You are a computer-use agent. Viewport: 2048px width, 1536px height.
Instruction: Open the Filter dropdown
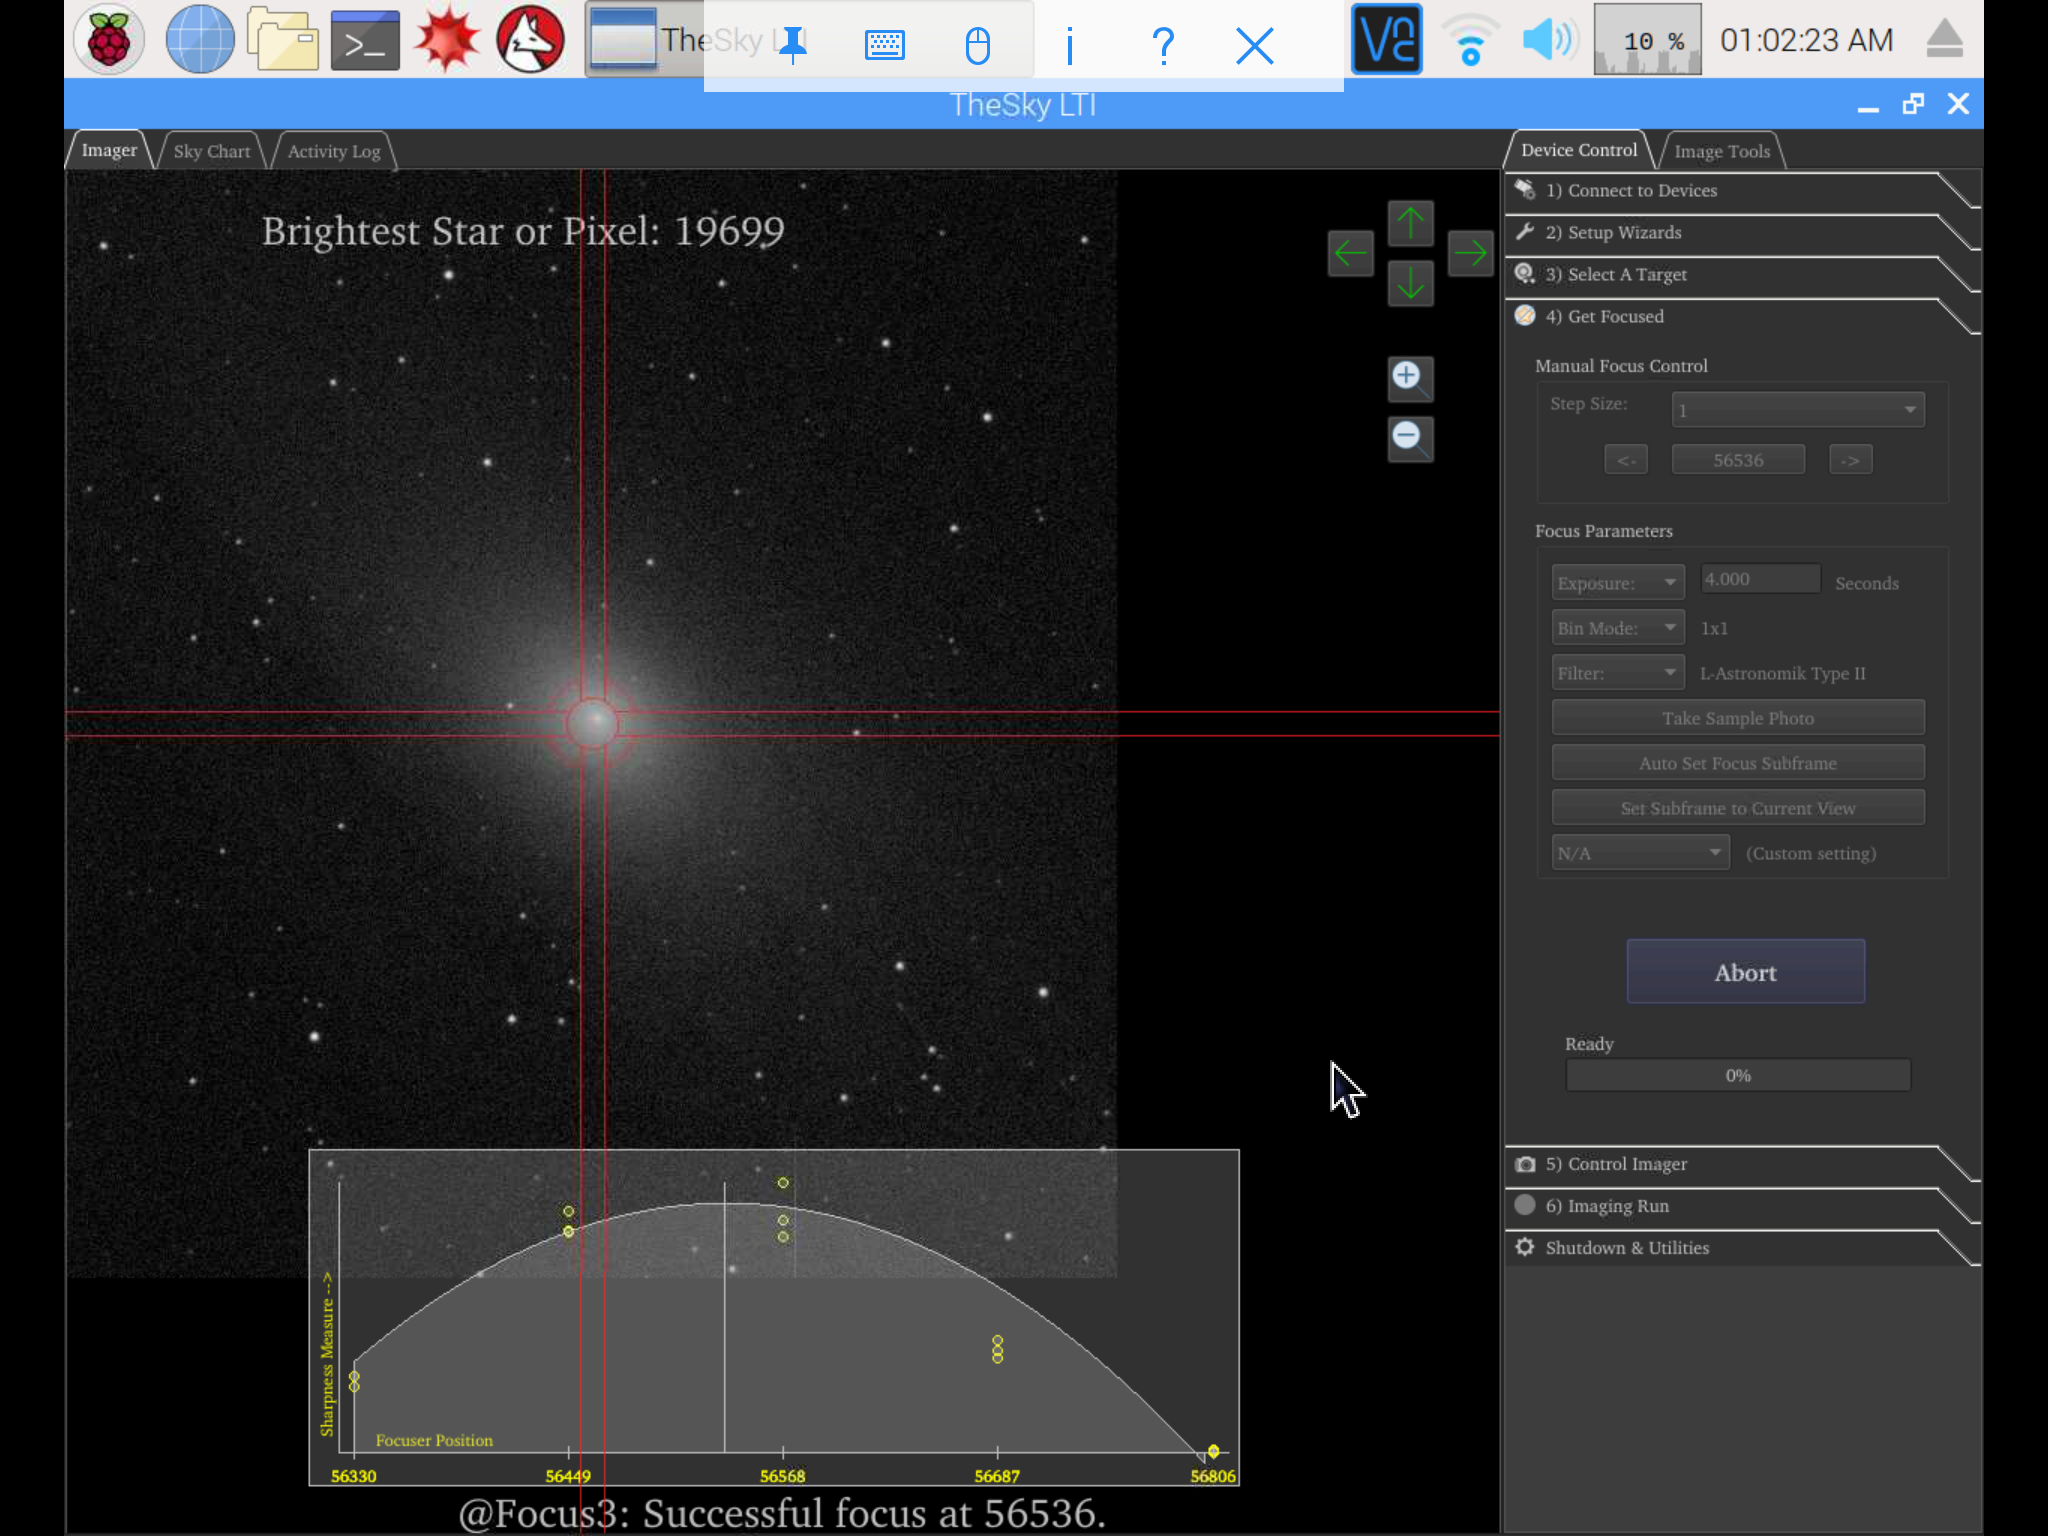[1618, 673]
